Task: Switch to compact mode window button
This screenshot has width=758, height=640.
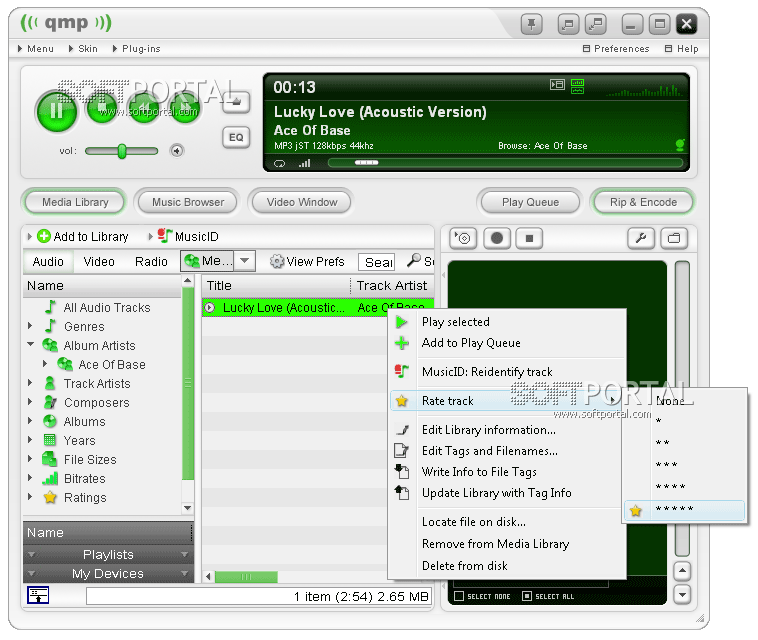Action: 568,24
